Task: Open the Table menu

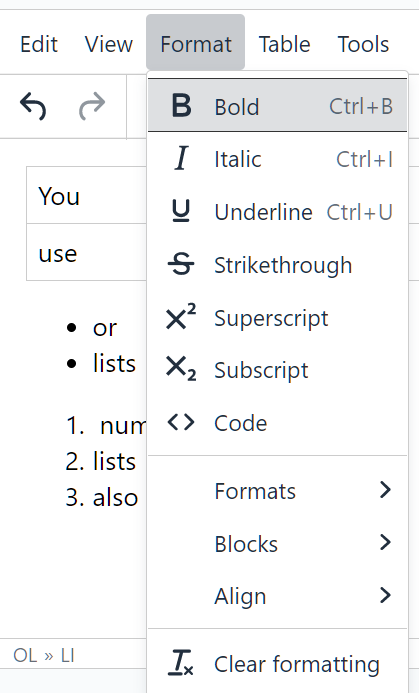Action: click(x=284, y=44)
